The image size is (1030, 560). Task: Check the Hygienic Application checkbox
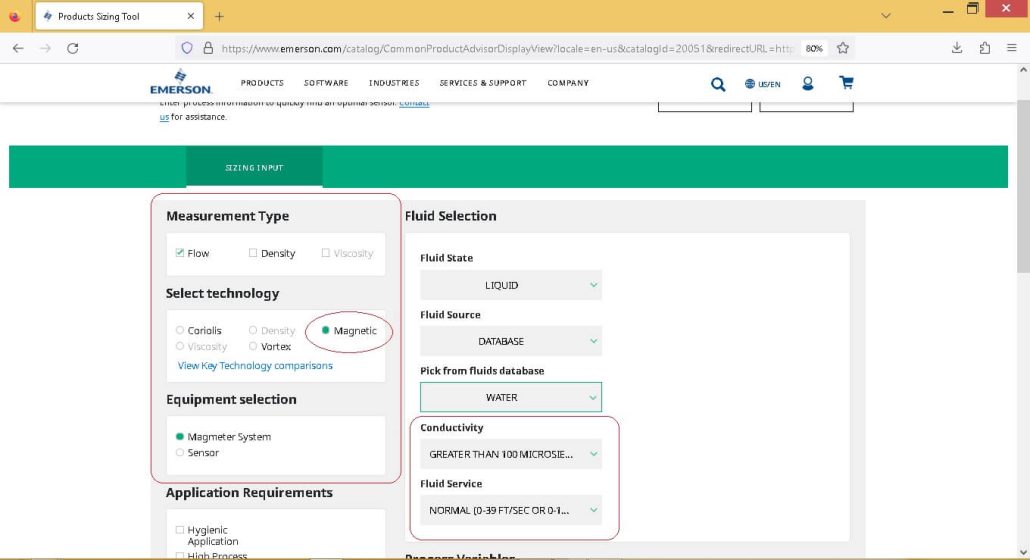tap(179, 530)
